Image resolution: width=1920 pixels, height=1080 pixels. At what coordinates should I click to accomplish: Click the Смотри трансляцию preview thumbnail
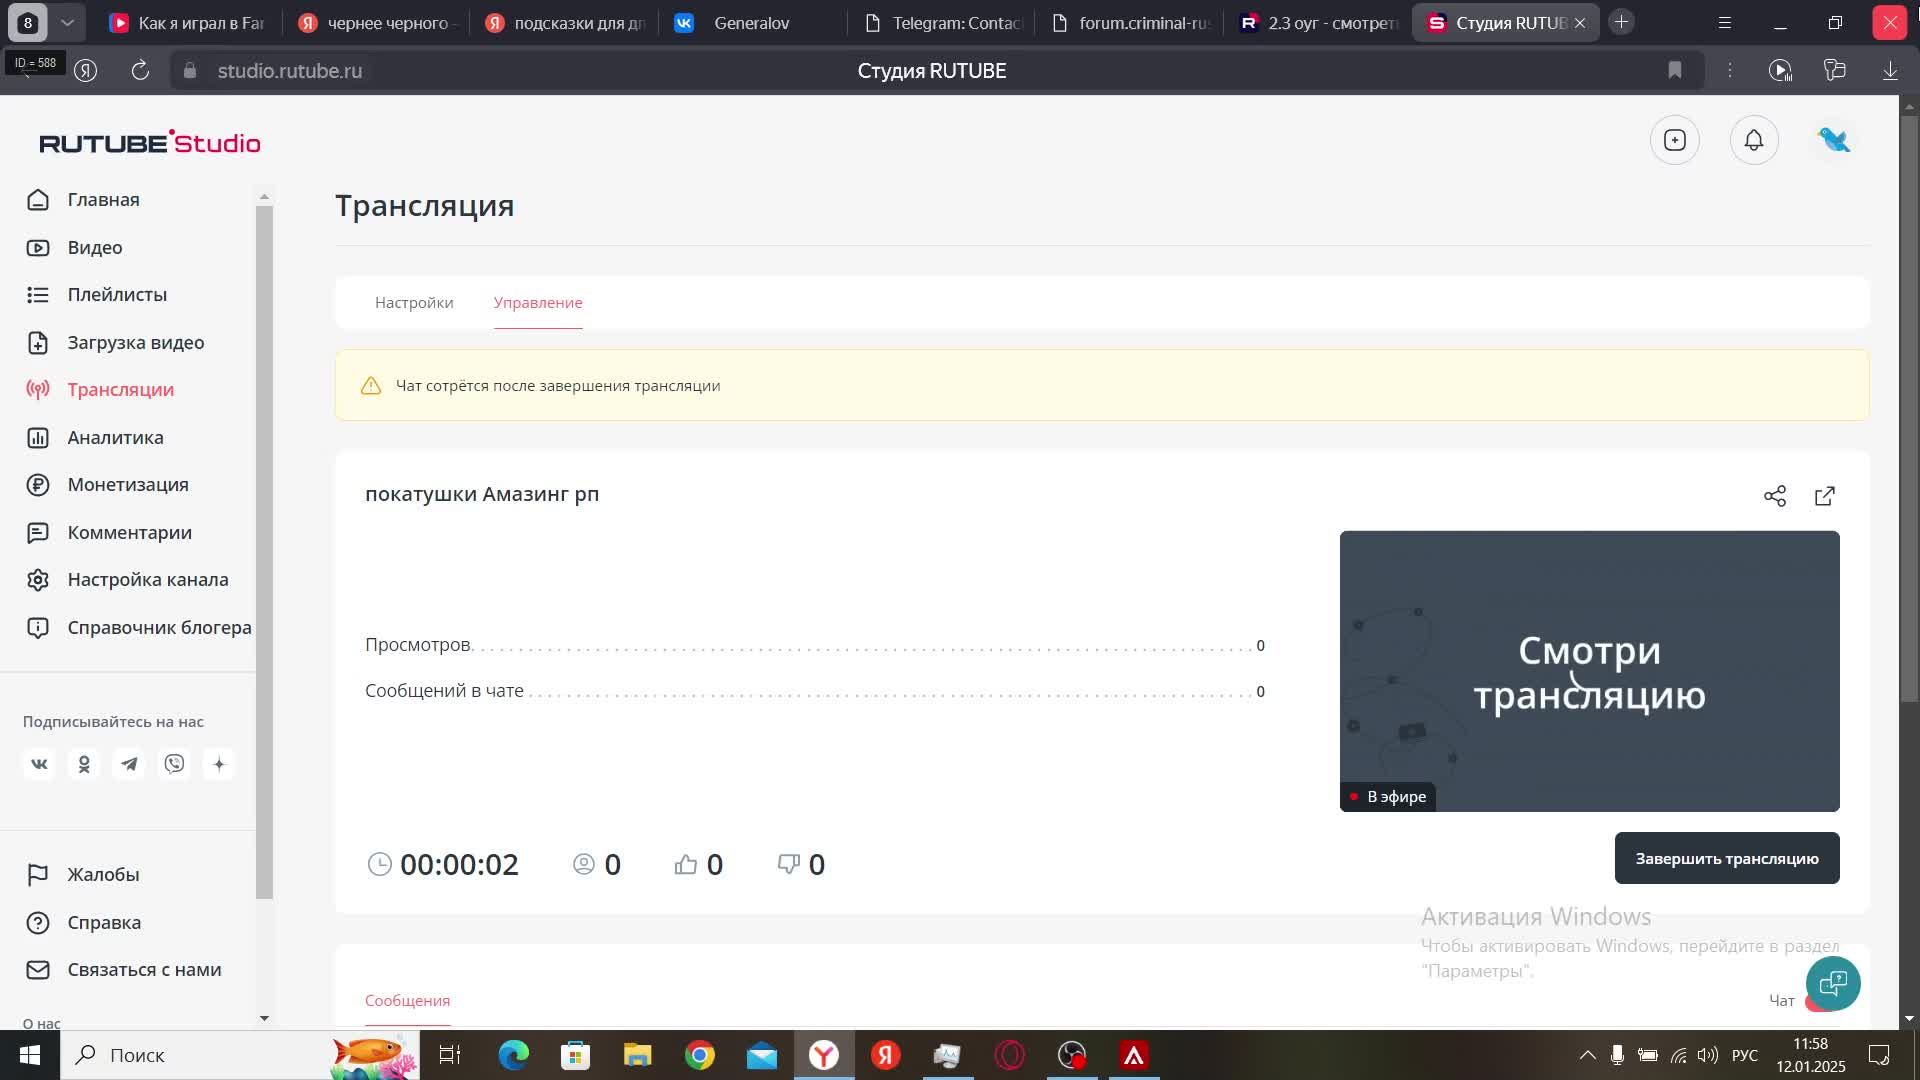1589,670
